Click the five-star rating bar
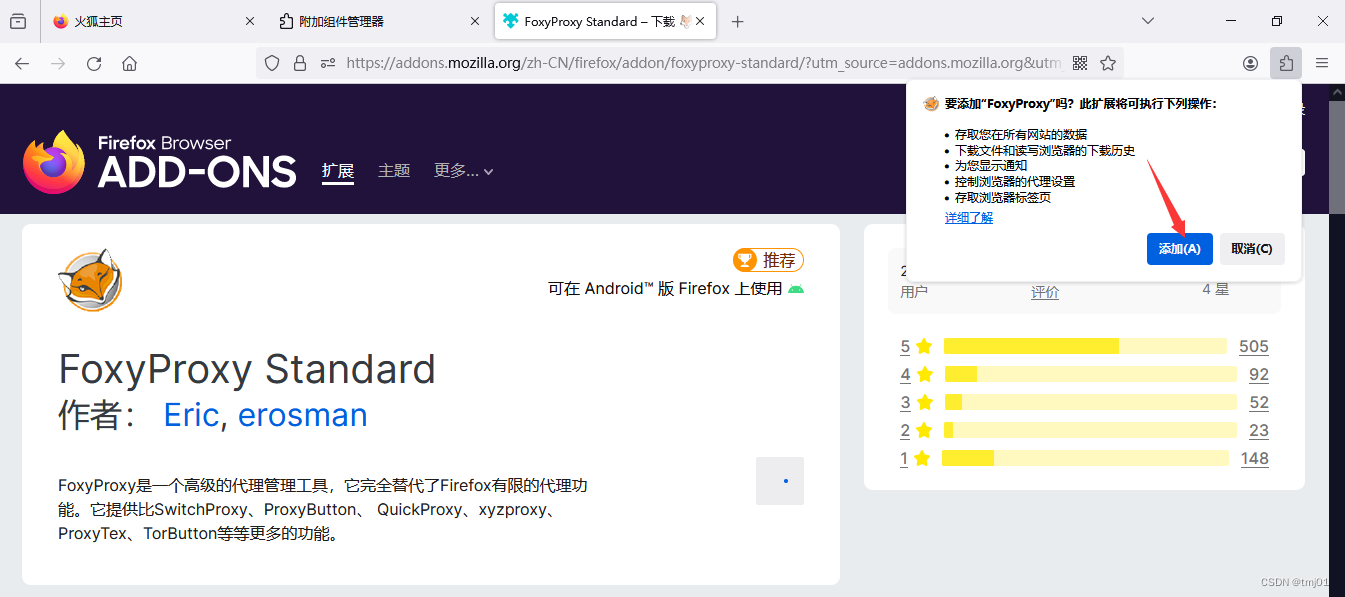The width and height of the screenshot is (1345, 597). coord(1085,346)
